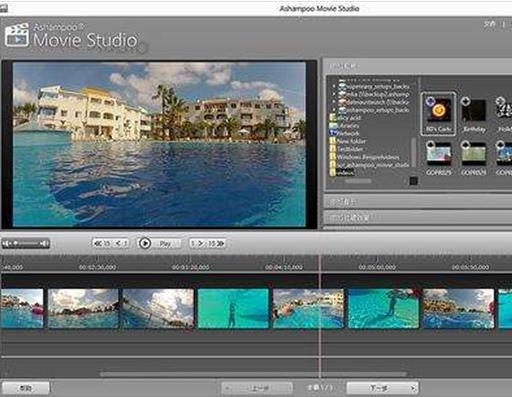The height and width of the screenshot is (397, 512).
Task: Click the mute speaker icon beside volume slider
Action: click(6, 244)
